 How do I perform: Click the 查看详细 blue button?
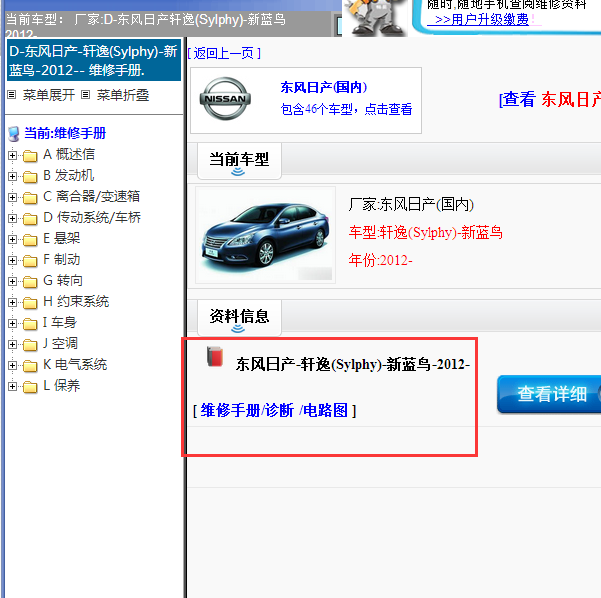click(x=549, y=394)
